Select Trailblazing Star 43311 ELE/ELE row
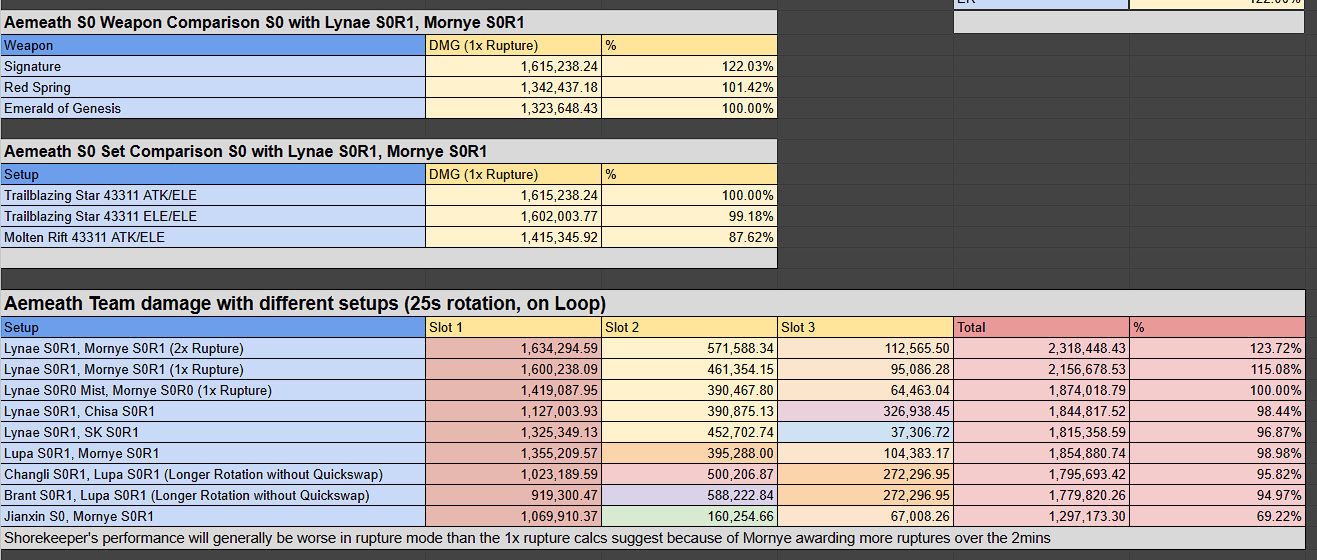The image size is (1317, 560). point(213,216)
